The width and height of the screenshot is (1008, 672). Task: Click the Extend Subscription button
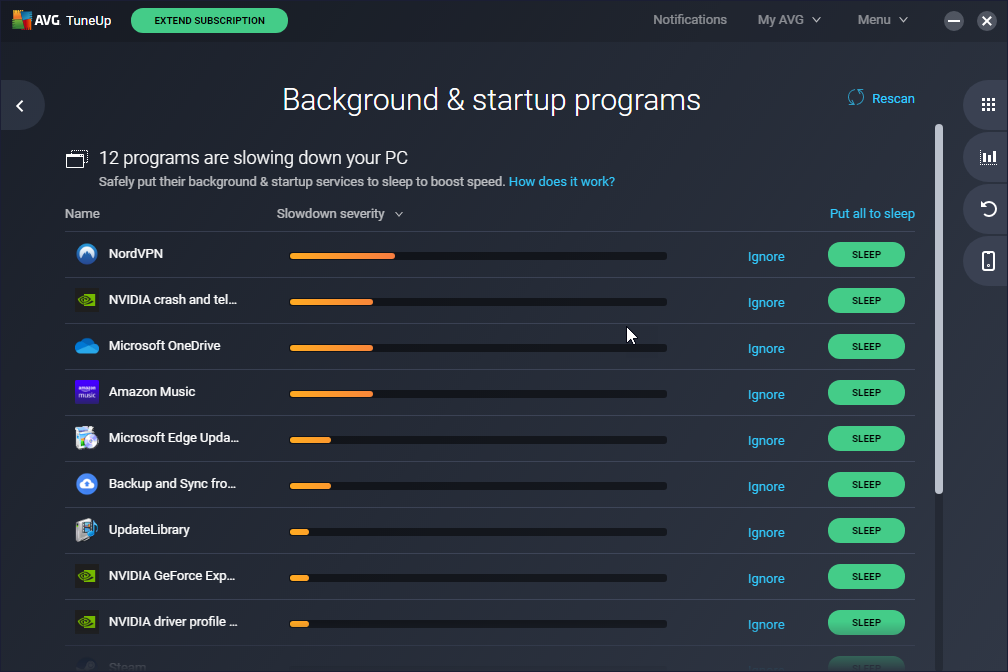point(209,20)
